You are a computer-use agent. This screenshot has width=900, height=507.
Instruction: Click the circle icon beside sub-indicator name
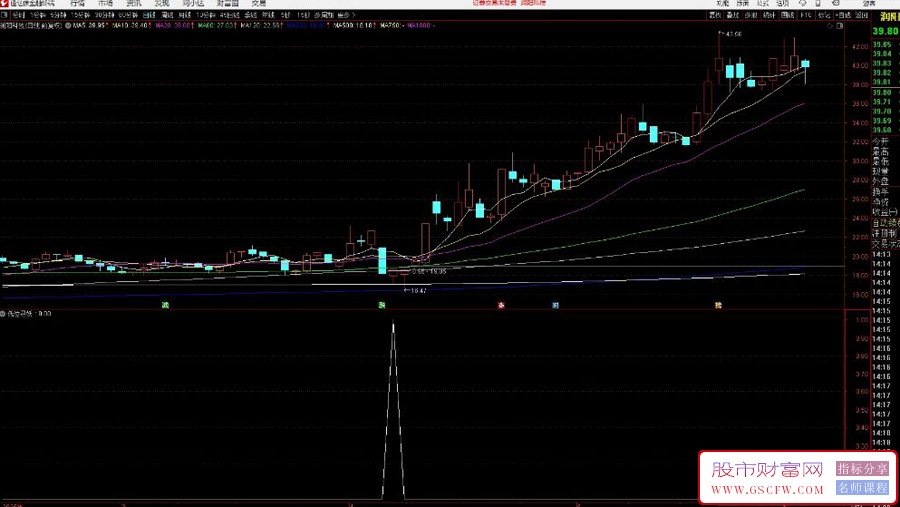point(3,314)
